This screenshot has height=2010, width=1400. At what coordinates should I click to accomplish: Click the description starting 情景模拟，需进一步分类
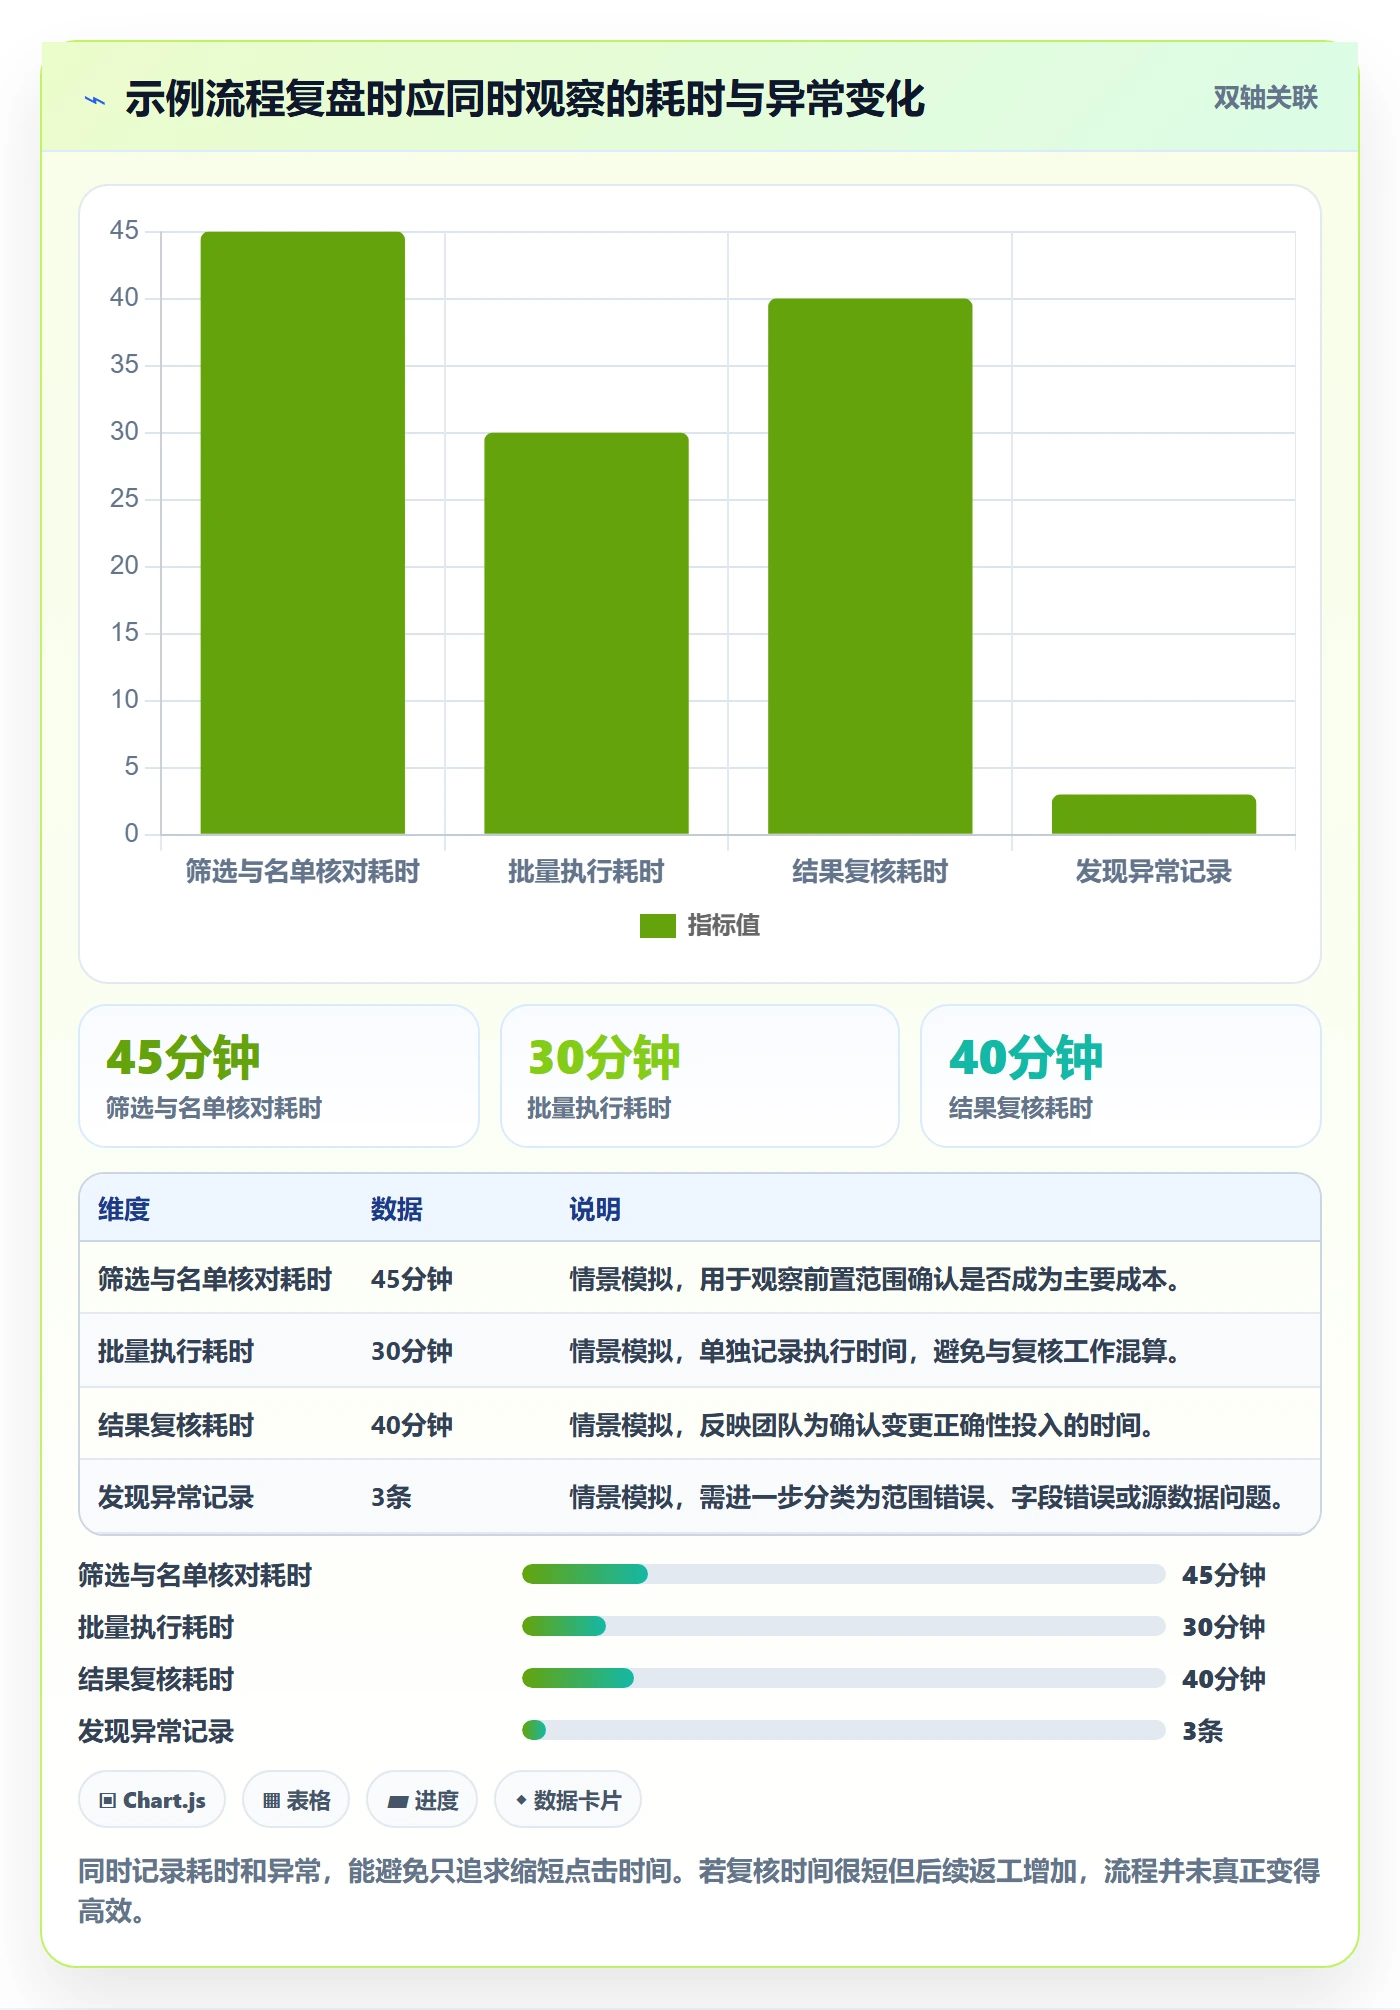[927, 1498]
